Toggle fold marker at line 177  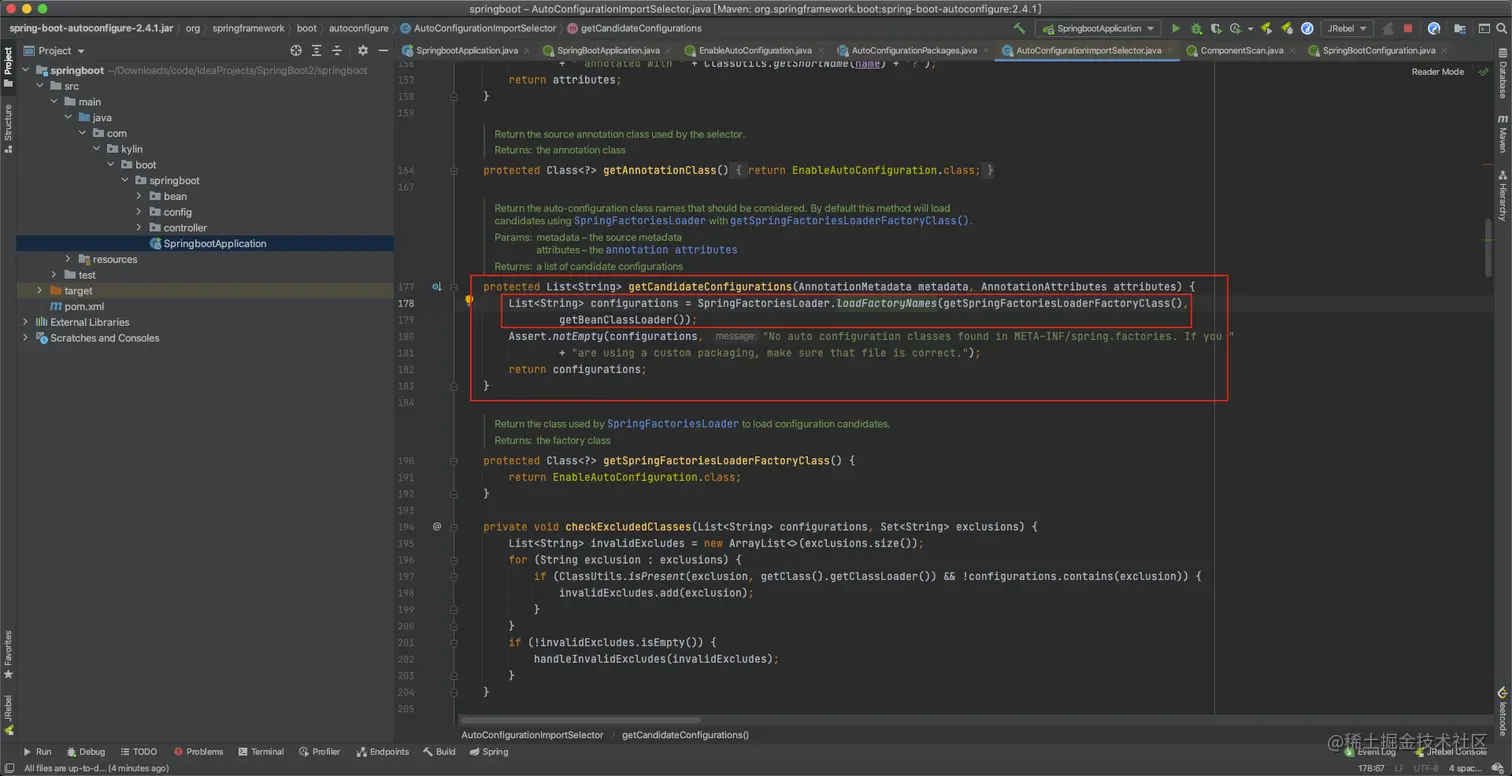point(454,287)
